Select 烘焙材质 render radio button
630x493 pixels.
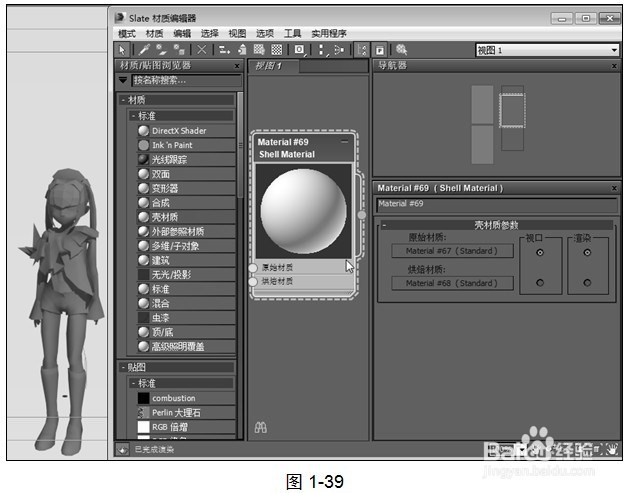tap(587, 283)
